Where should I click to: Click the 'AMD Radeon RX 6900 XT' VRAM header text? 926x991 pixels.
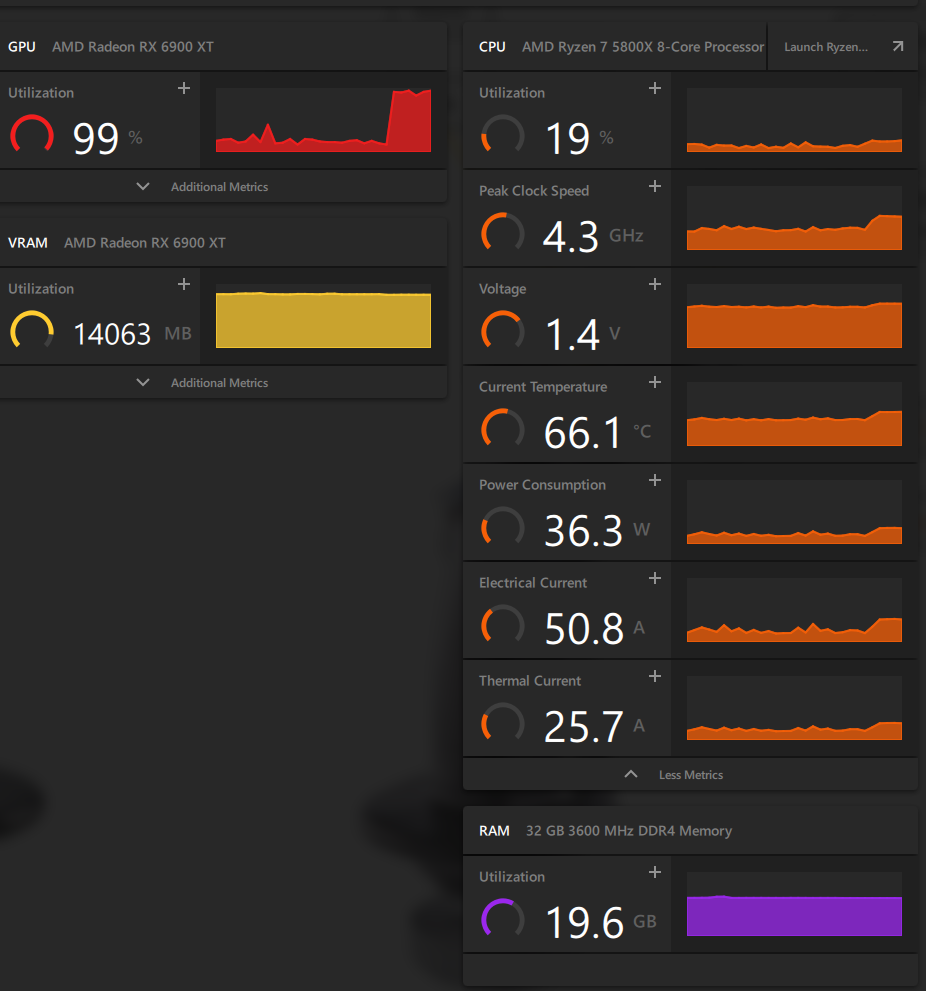point(145,243)
